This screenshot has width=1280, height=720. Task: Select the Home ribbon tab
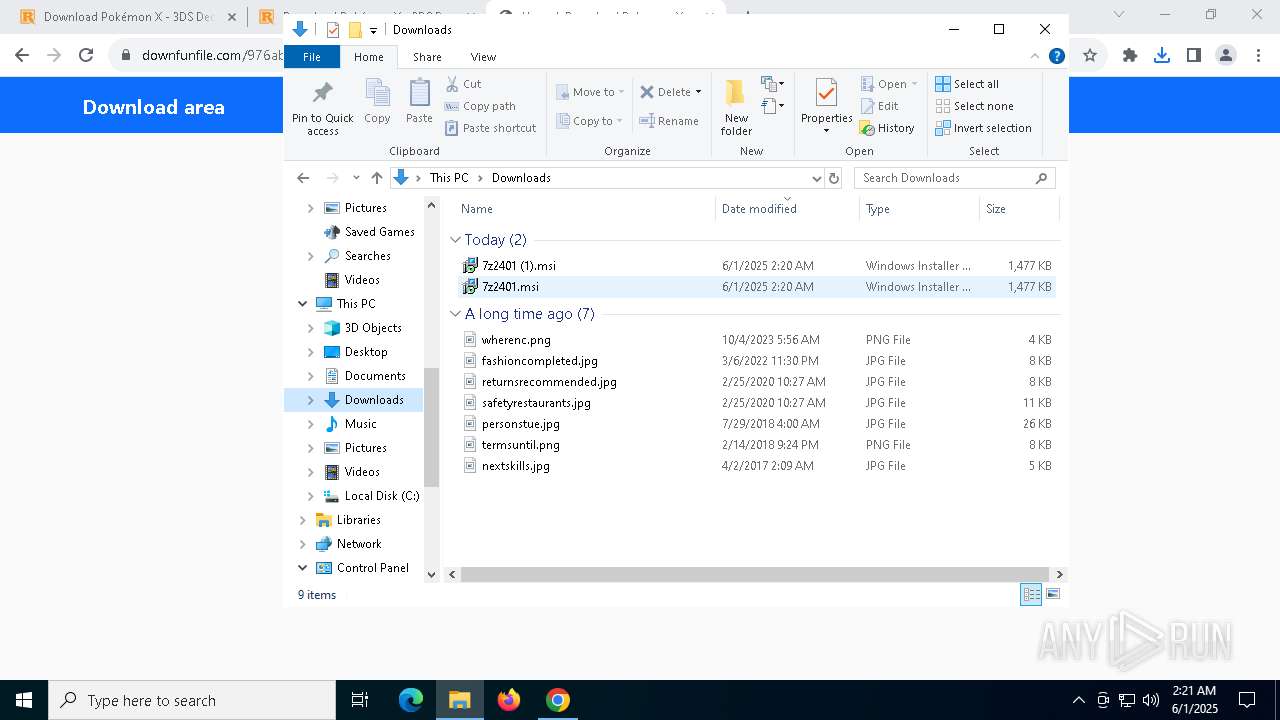click(x=369, y=57)
